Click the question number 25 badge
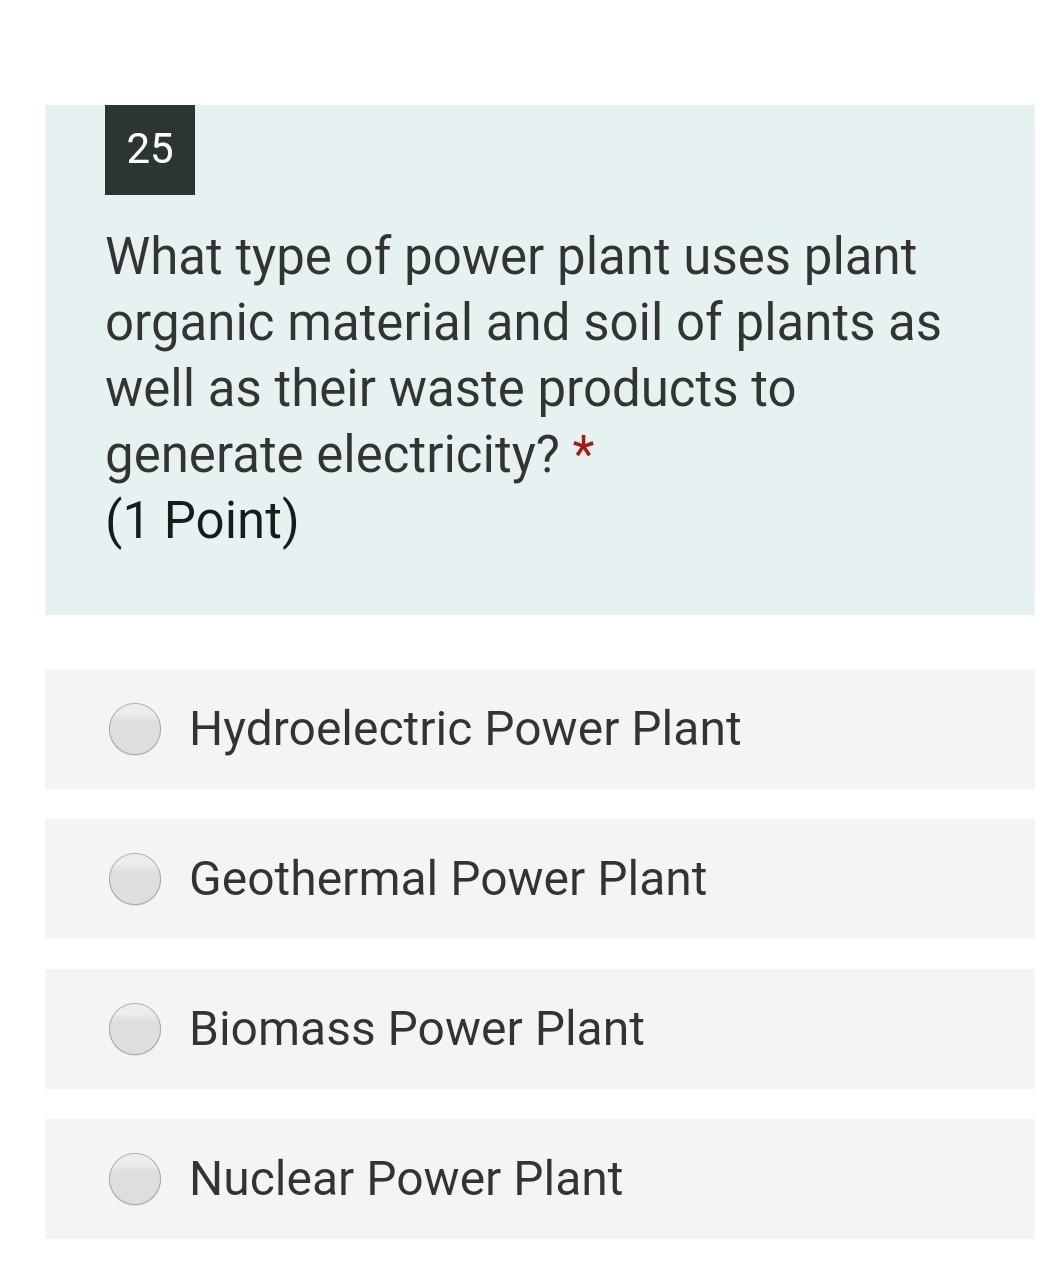Screen dimensions: 1063x1287 tap(150, 149)
